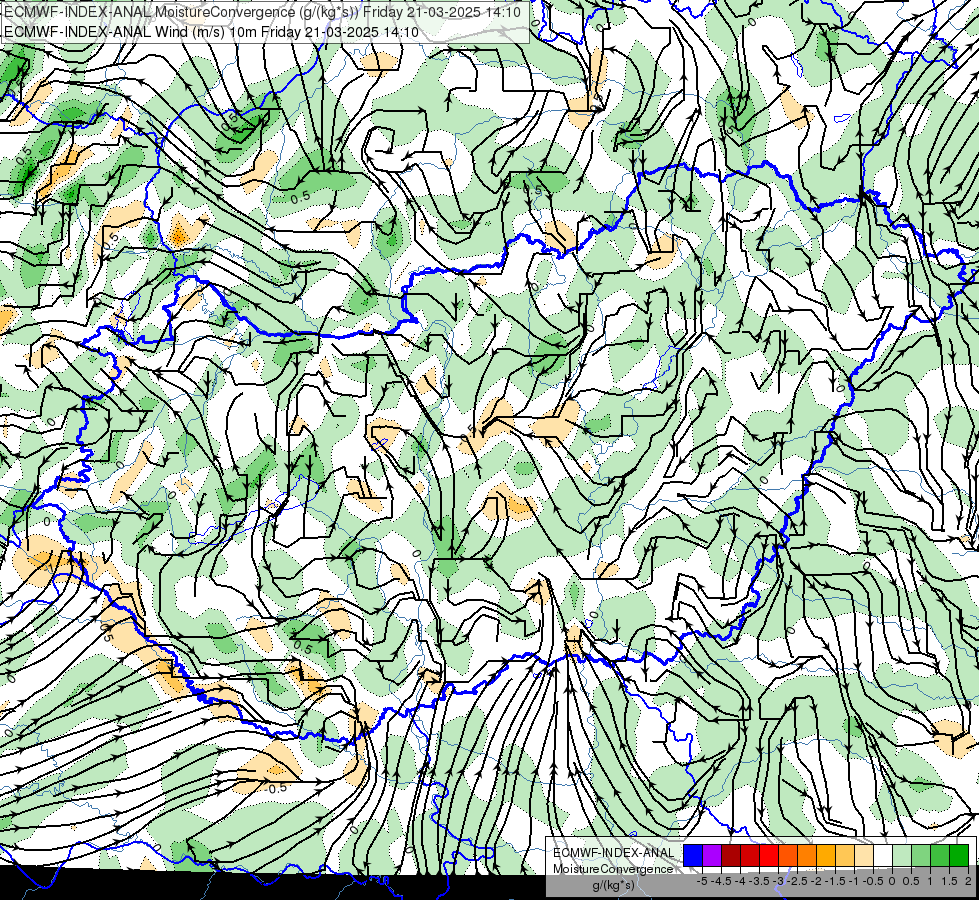Click the Wind (m/s) 10m title line
Image resolution: width=979 pixels, height=900 pixels.
click(211, 32)
